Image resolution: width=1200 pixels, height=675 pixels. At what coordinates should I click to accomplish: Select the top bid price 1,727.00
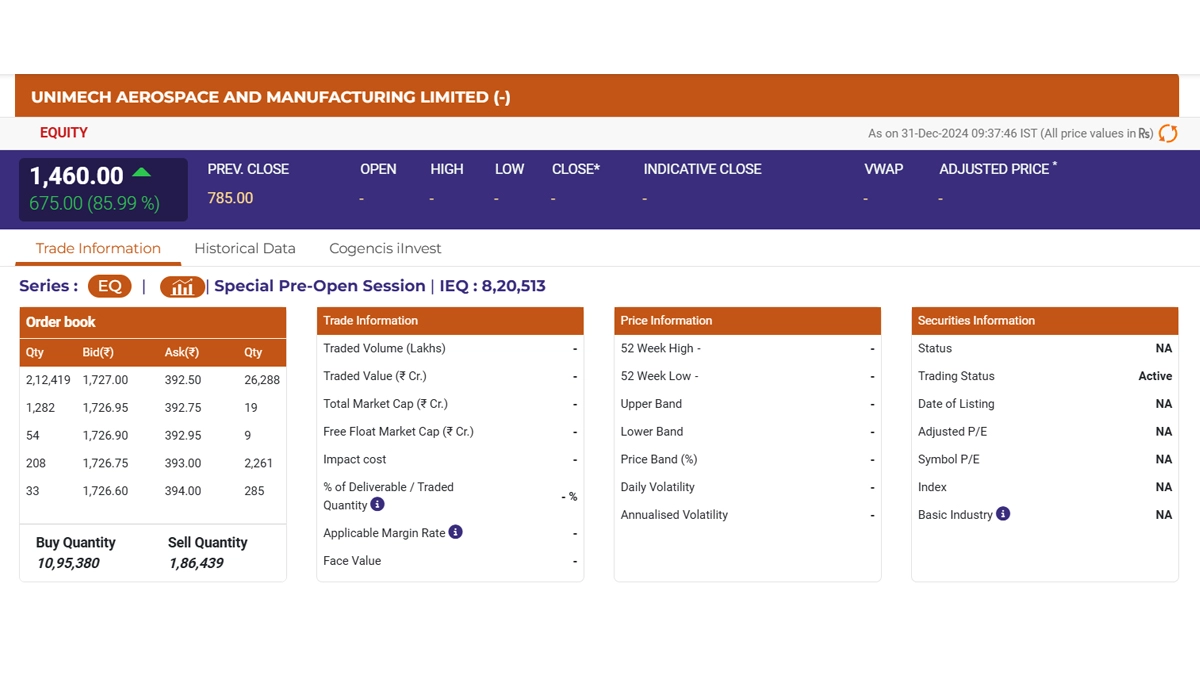[105, 380]
